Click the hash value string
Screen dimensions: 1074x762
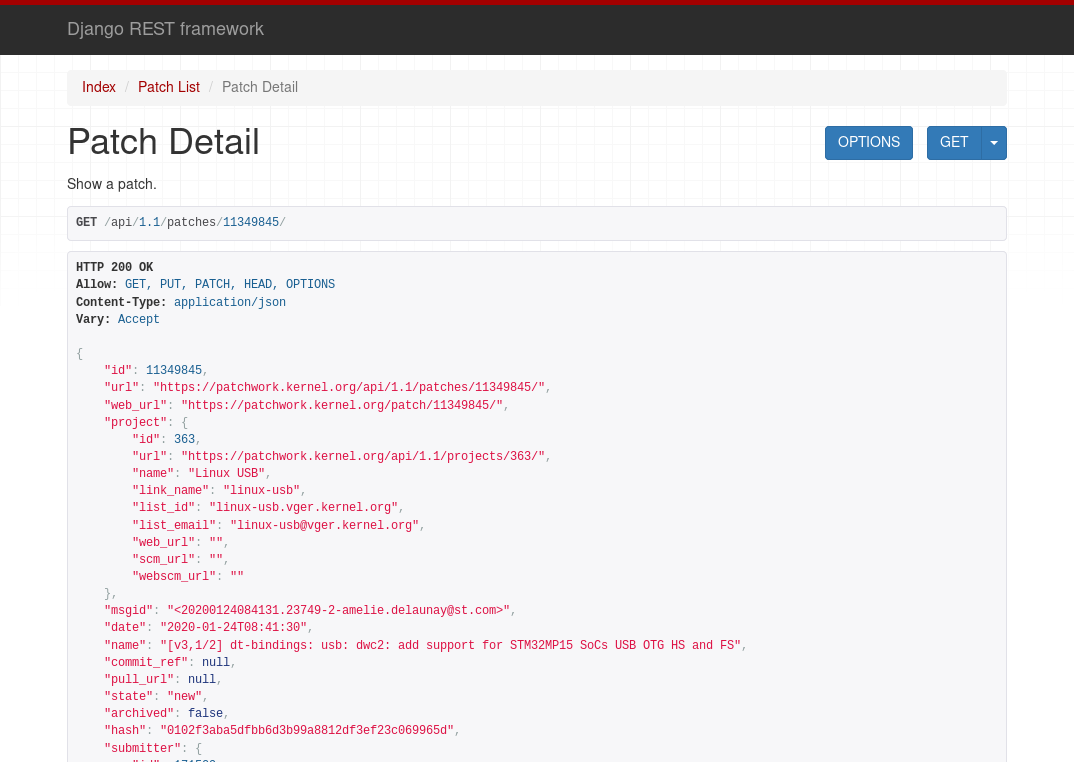coord(307,731)
